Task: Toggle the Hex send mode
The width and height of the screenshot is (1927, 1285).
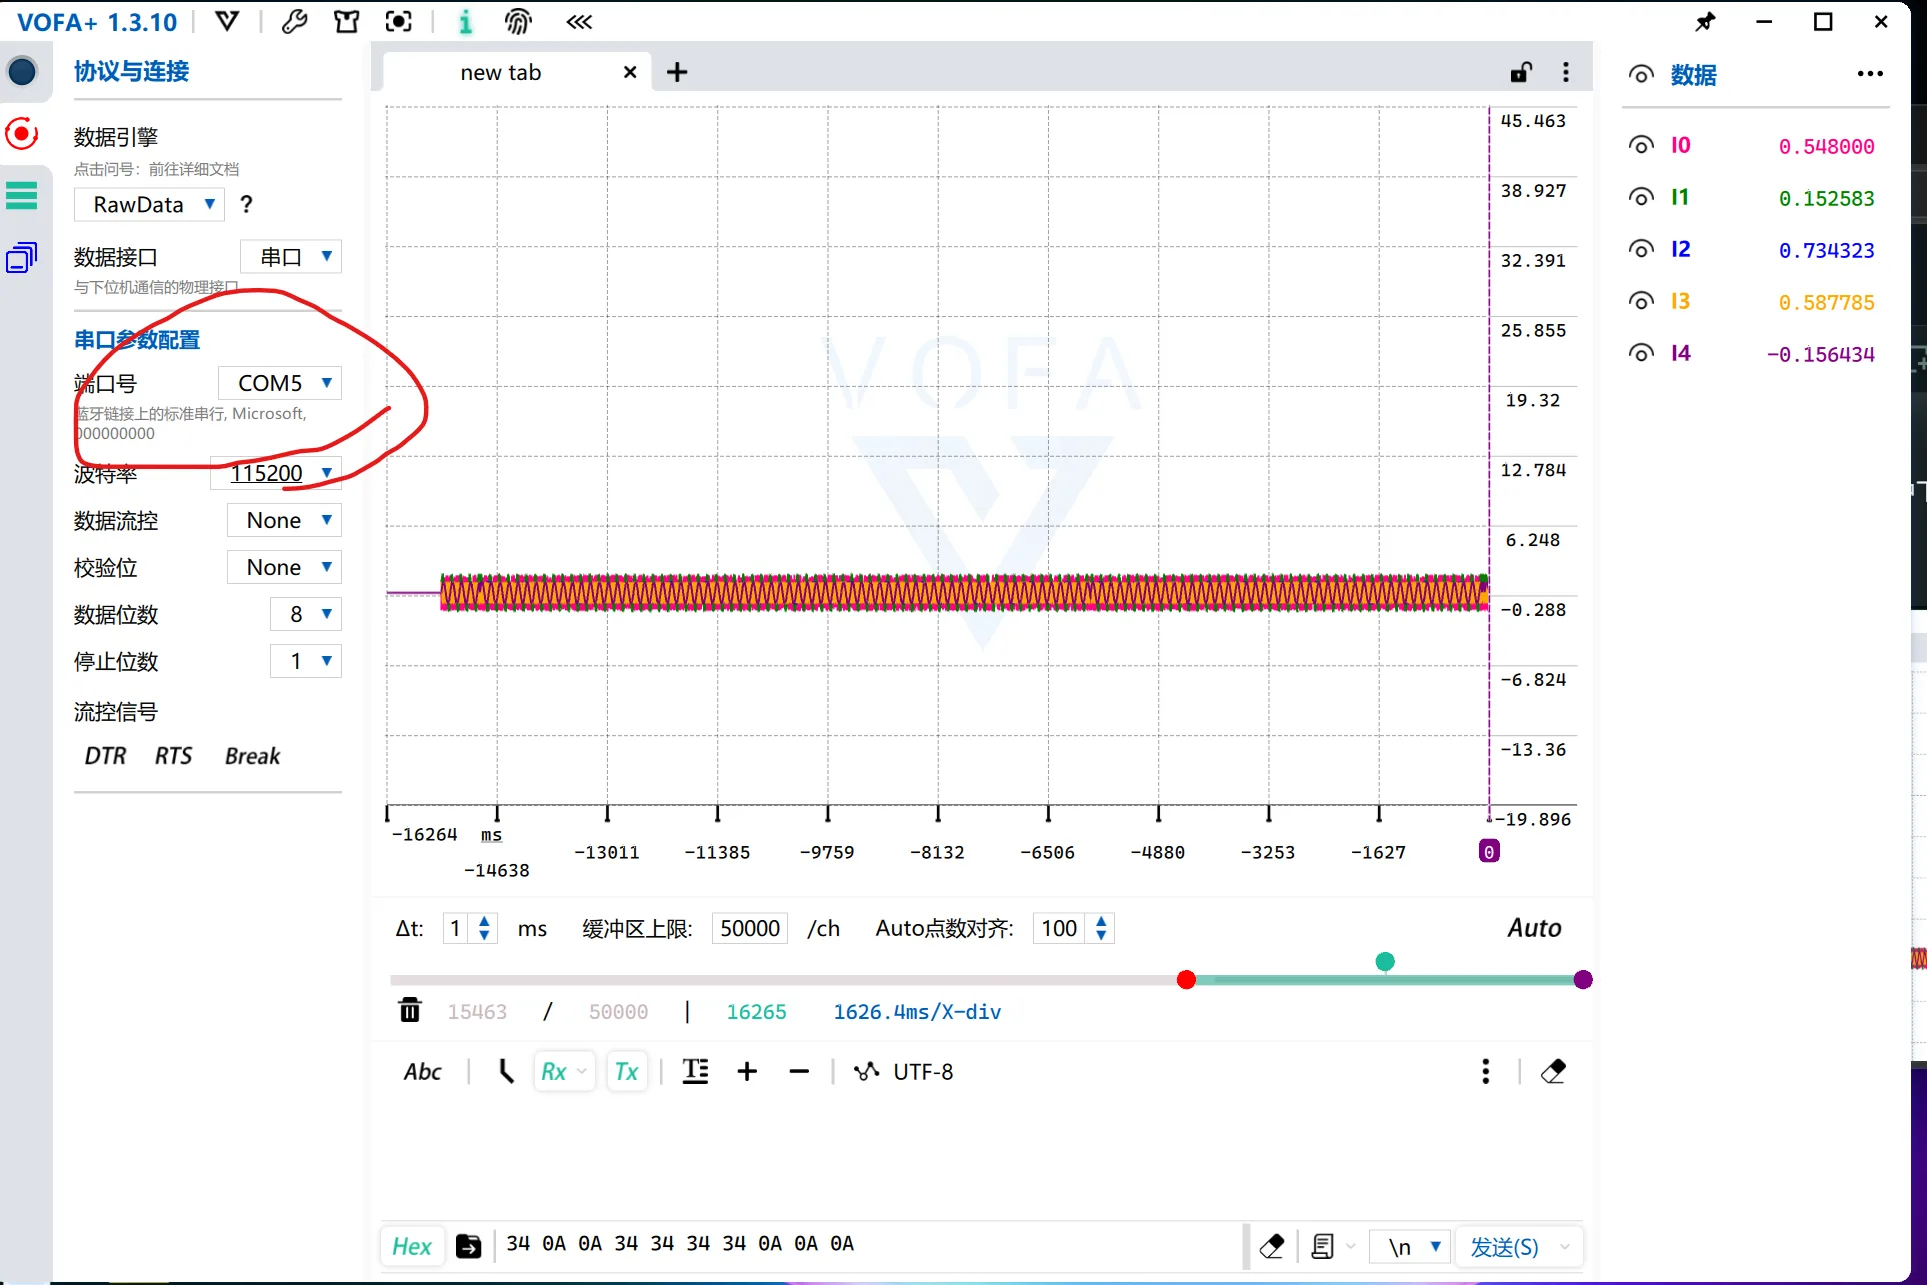Action: click(412, 1246)
